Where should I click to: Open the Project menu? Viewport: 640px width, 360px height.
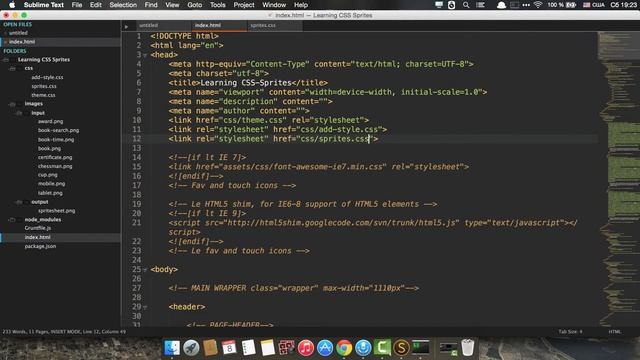pos(244,5)
